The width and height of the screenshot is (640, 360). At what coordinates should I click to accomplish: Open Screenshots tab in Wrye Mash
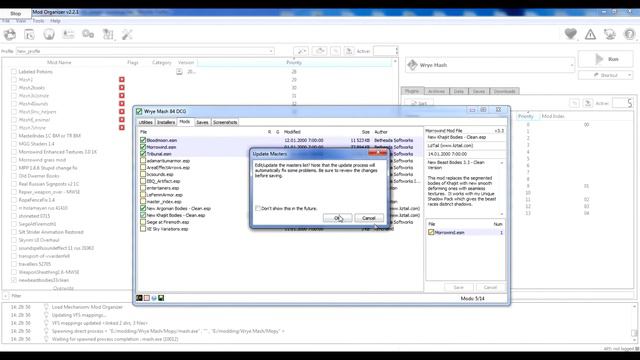point(225,122)
